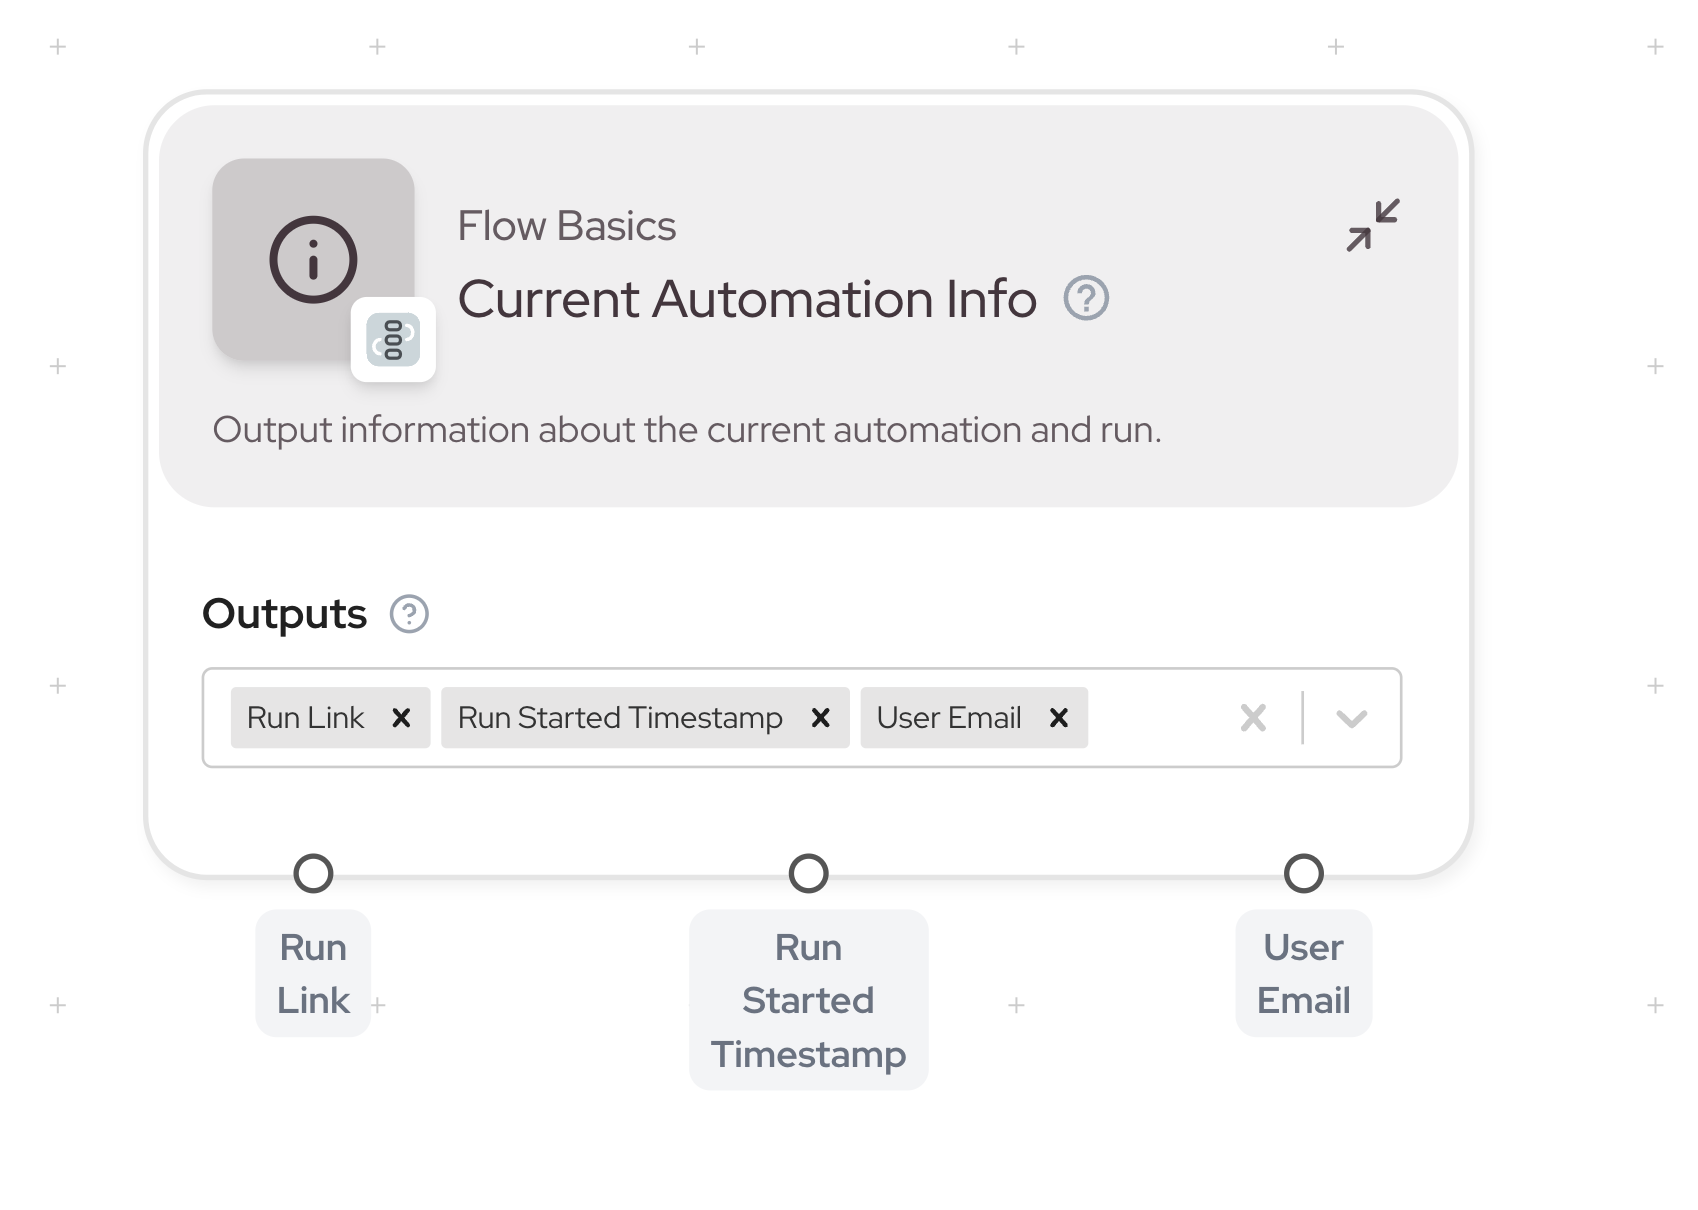
Task: Remove the Run Link output tag
Action: point(401,718)
